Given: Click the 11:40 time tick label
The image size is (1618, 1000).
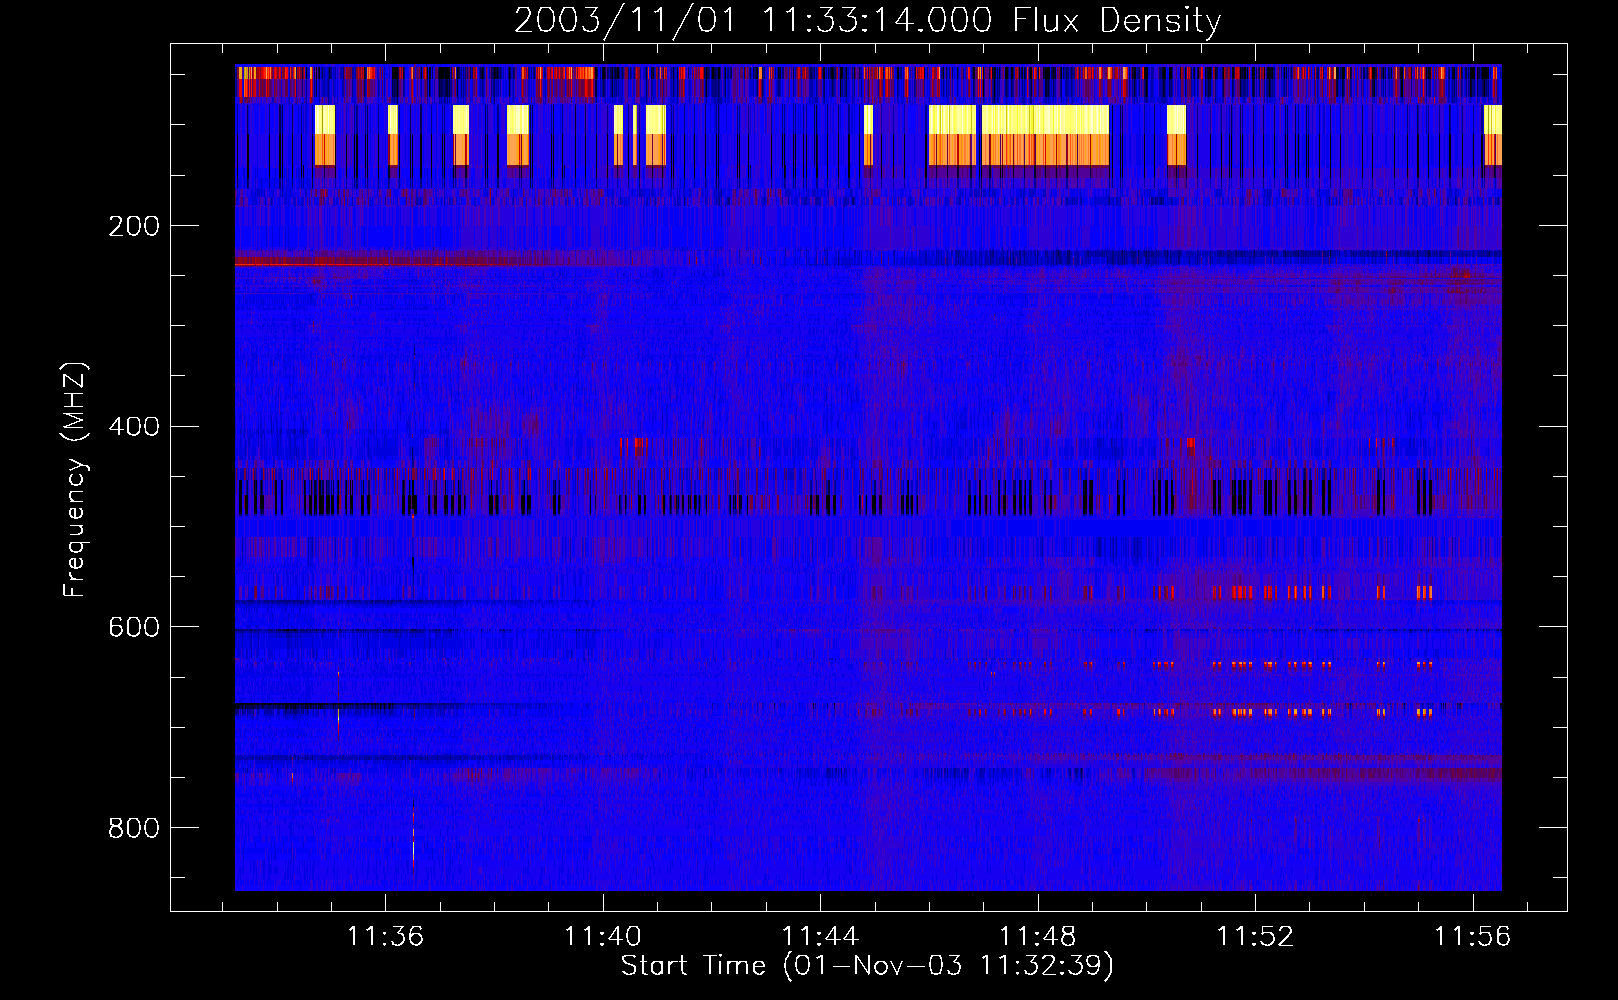Looking at the screenshot, I should (x=603, y=936).
